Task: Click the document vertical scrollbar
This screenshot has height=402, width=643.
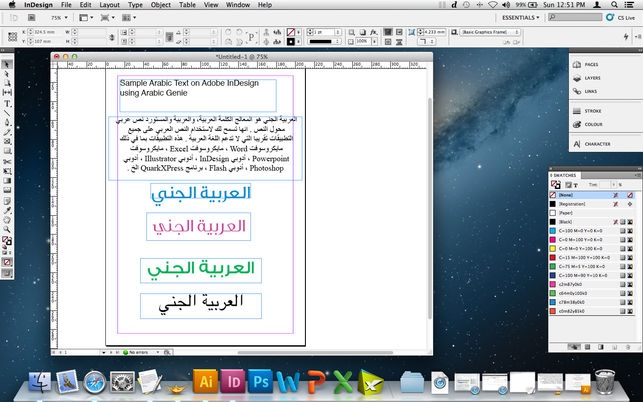Action: [x=430, y=208]
